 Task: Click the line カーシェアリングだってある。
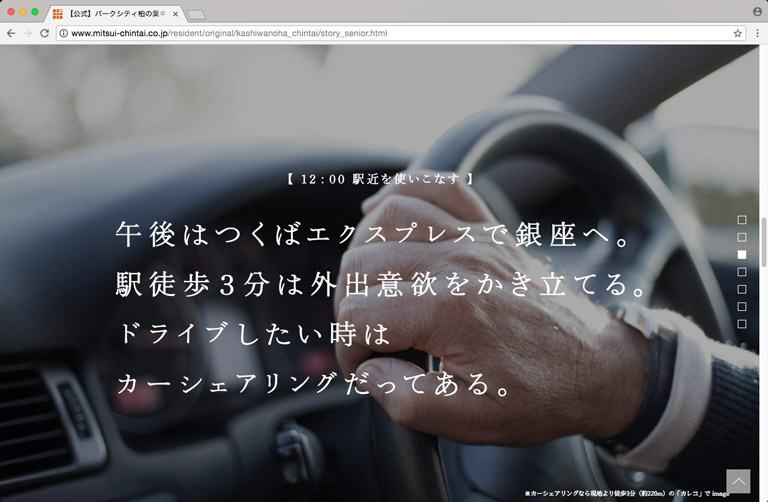tap(314, 383)
